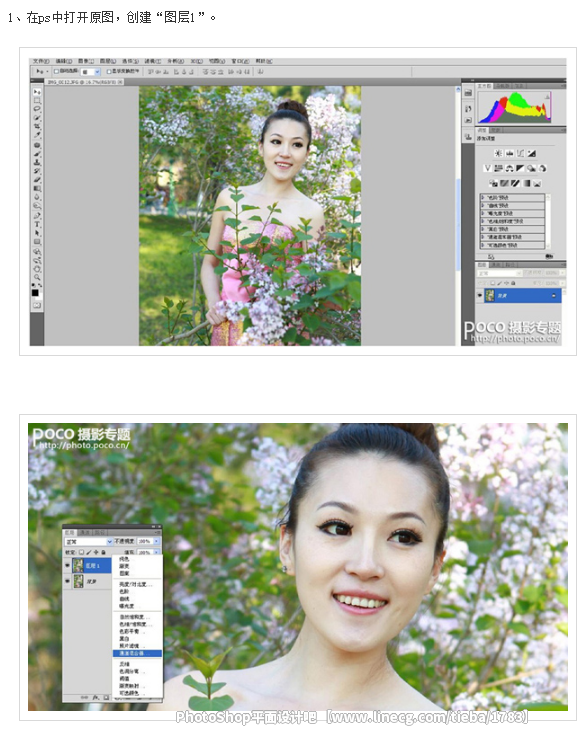Open 不透明度 arrow in floating Layers panel
The width and height of the screenshot is (584, 736).
(156, 541)
